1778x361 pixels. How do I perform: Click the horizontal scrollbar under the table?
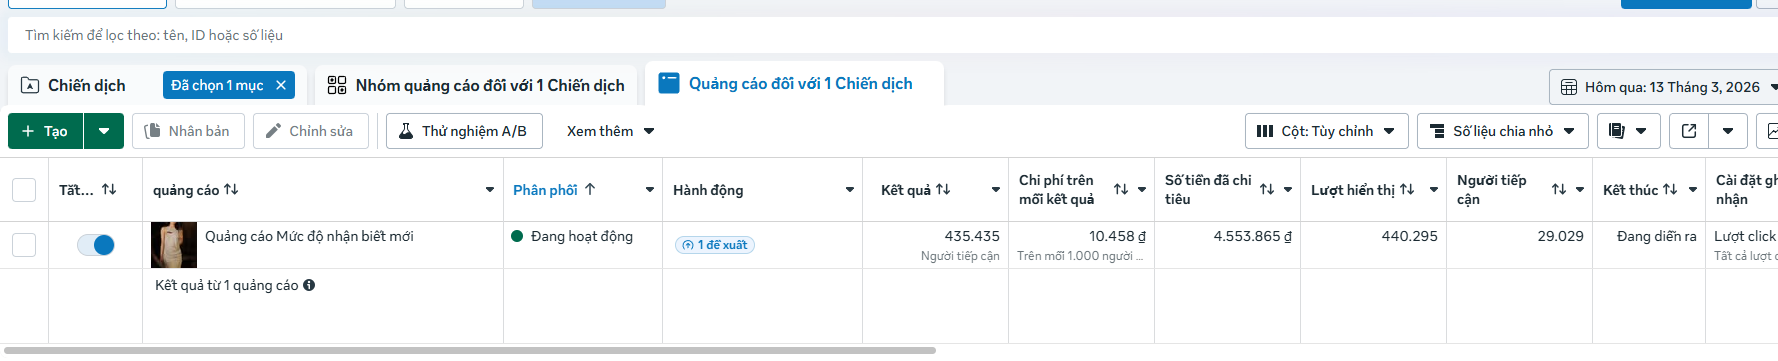click(x=470, y=350)
